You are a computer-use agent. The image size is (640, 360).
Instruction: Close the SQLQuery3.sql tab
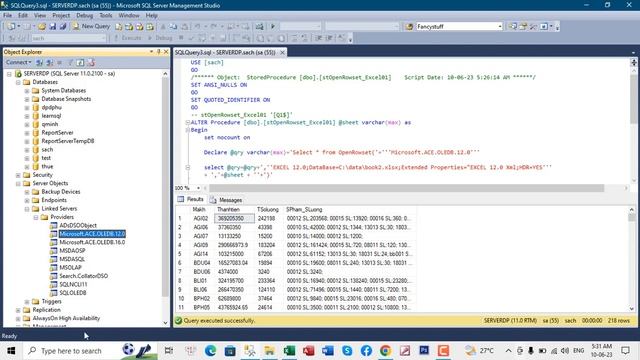(x=282, y=52)
